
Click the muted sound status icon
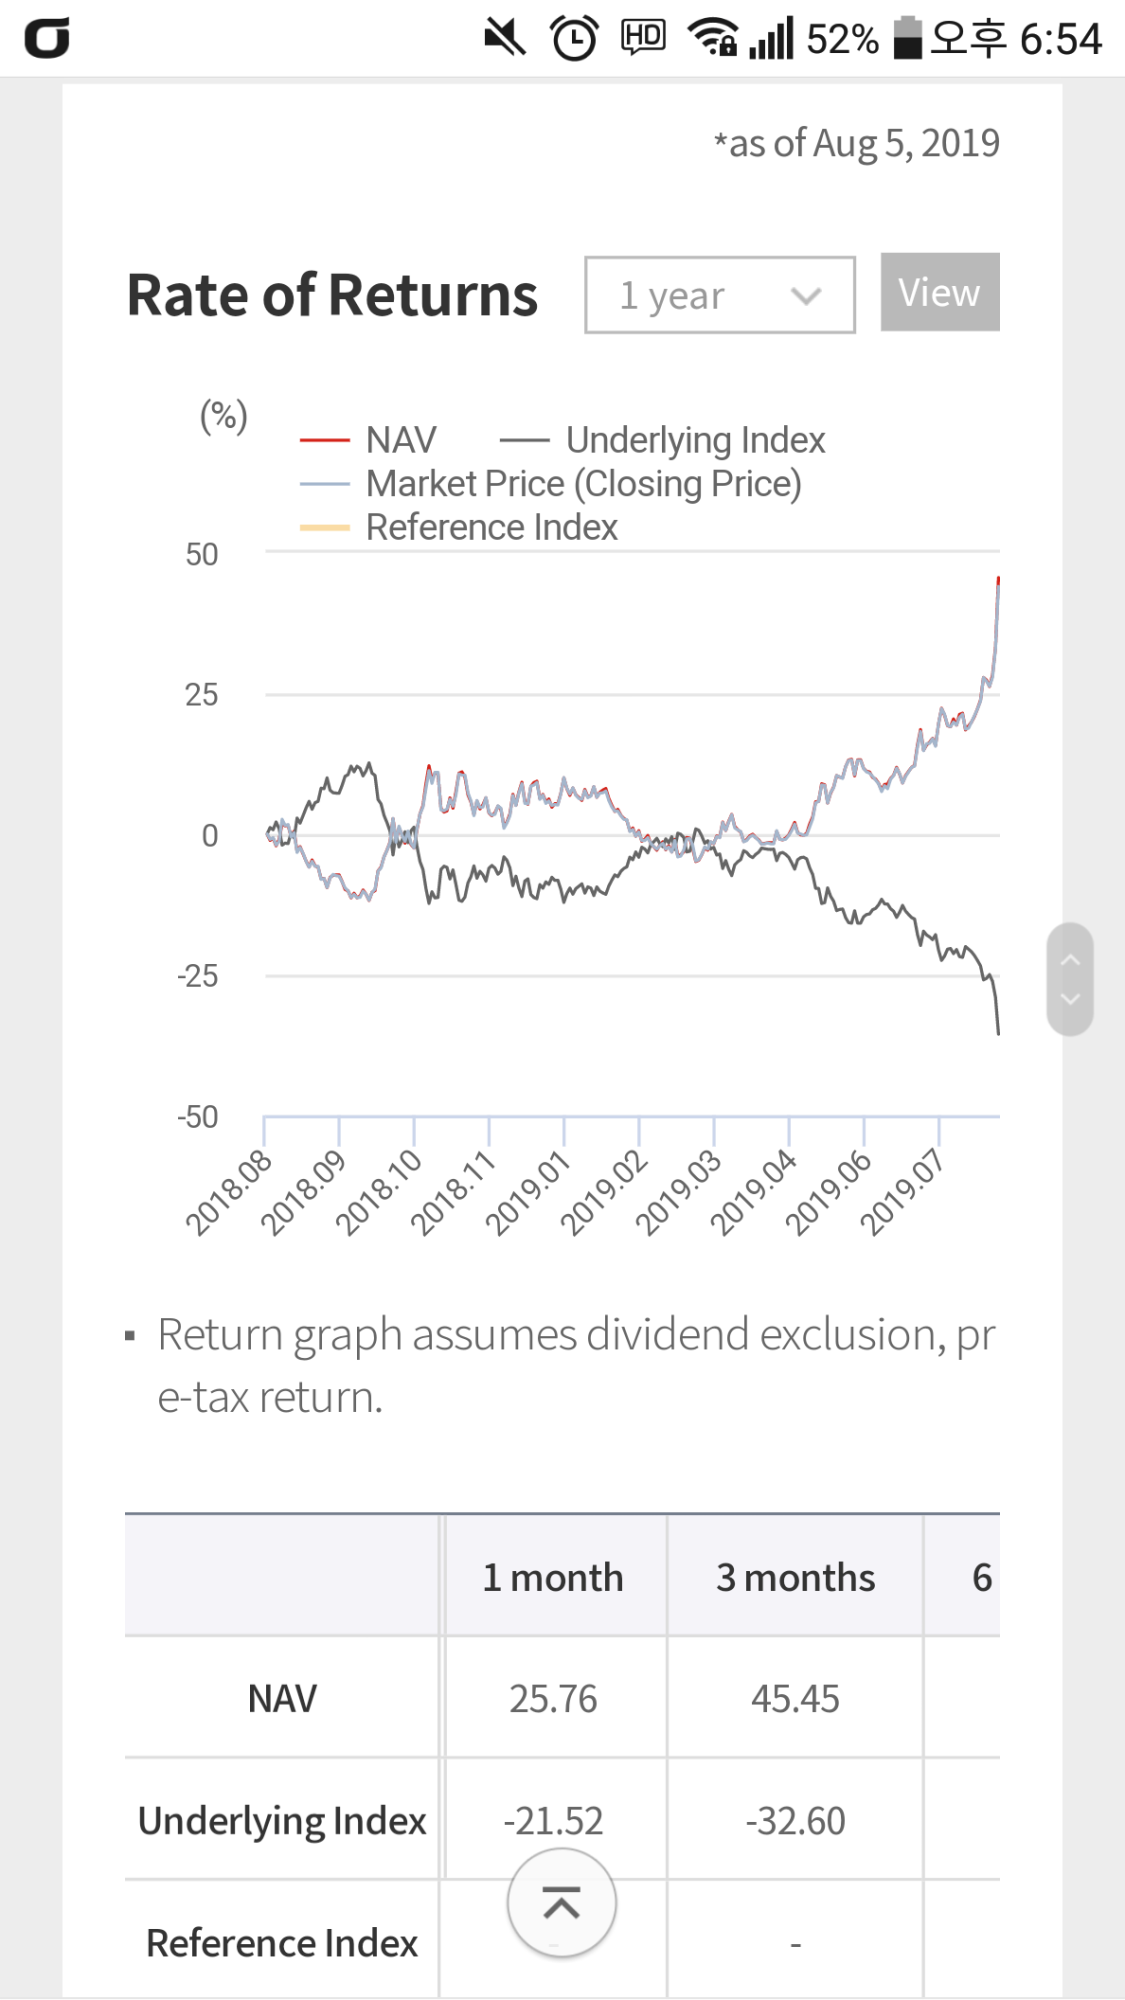coord(505,39)
